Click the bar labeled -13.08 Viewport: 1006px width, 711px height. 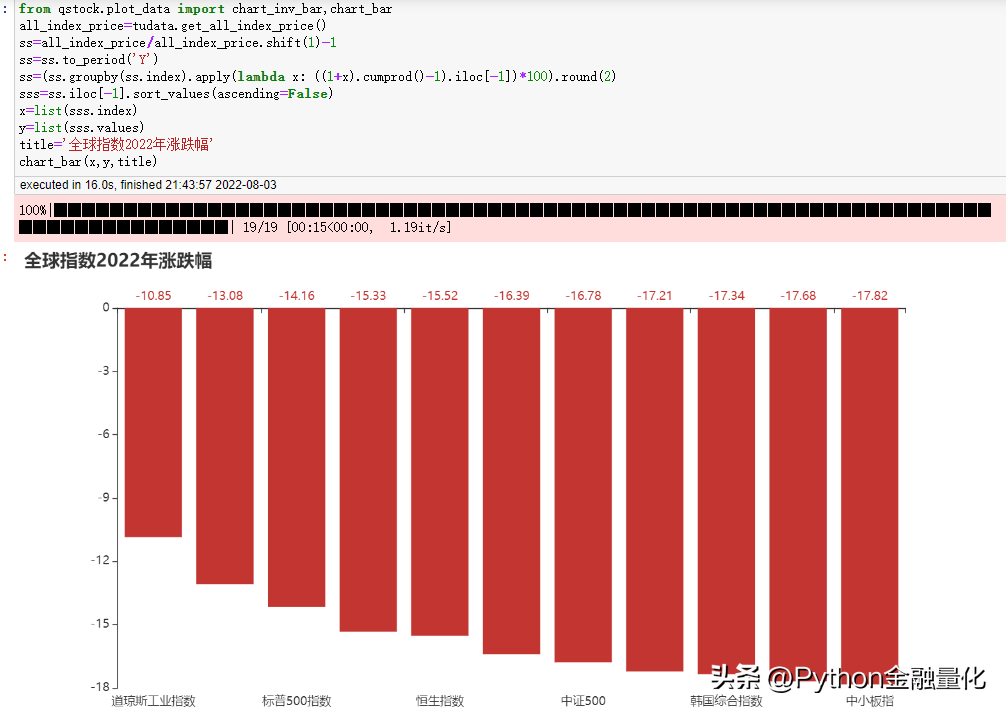(225, 446)
